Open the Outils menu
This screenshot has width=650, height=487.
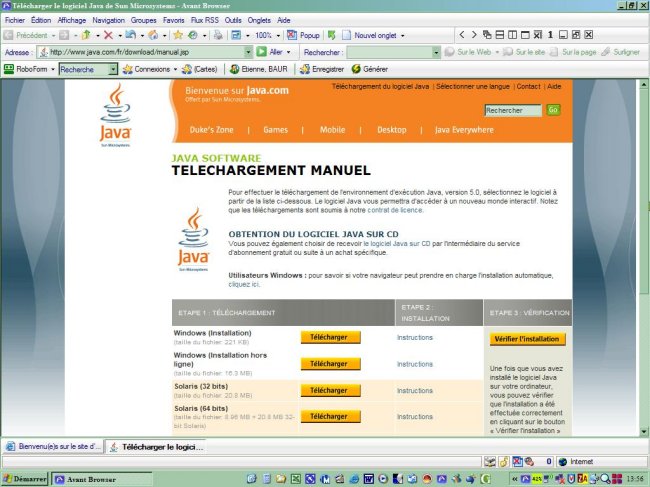(233, 20)
